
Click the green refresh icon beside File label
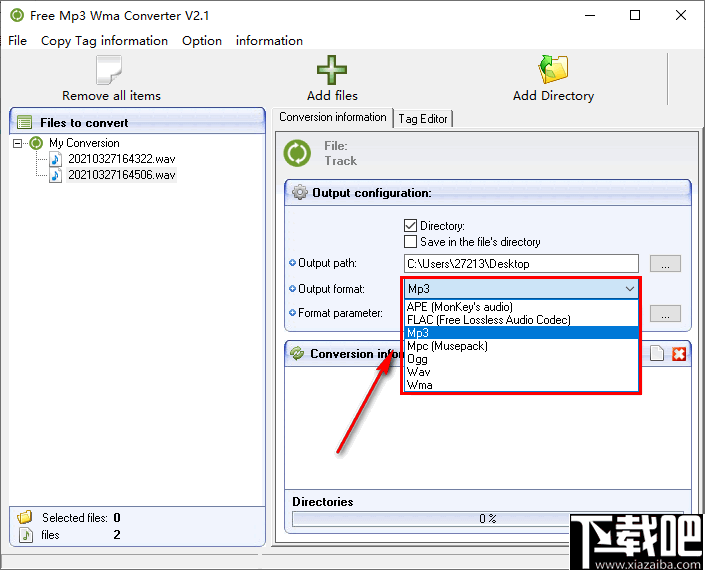point(297,153)
